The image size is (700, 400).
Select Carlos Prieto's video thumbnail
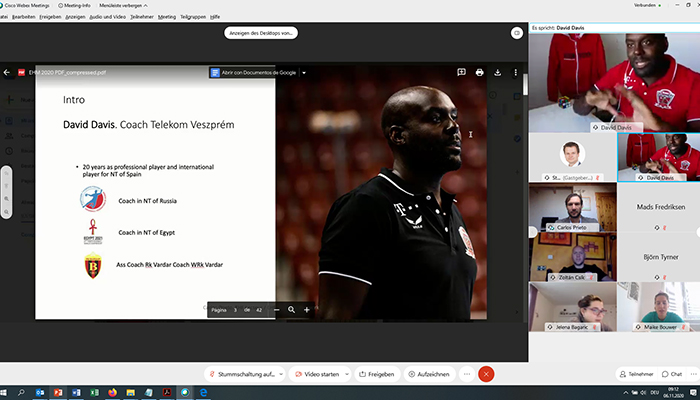click(572, 208)
